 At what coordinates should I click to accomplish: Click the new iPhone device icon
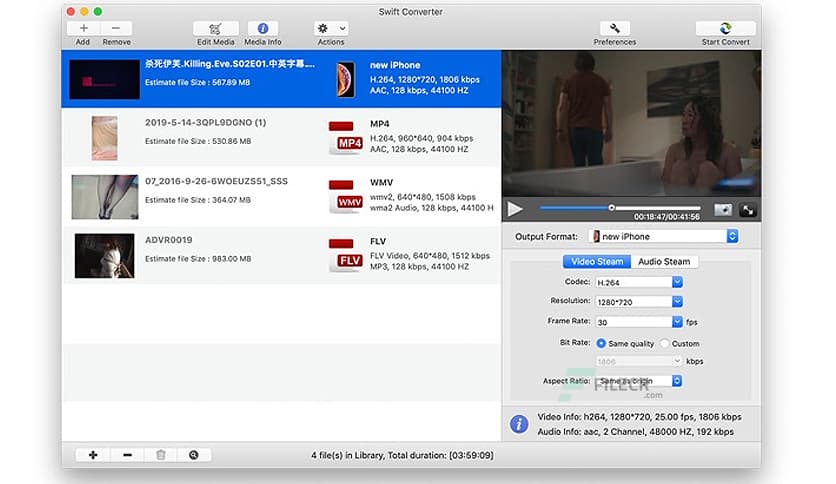(345, 79)
